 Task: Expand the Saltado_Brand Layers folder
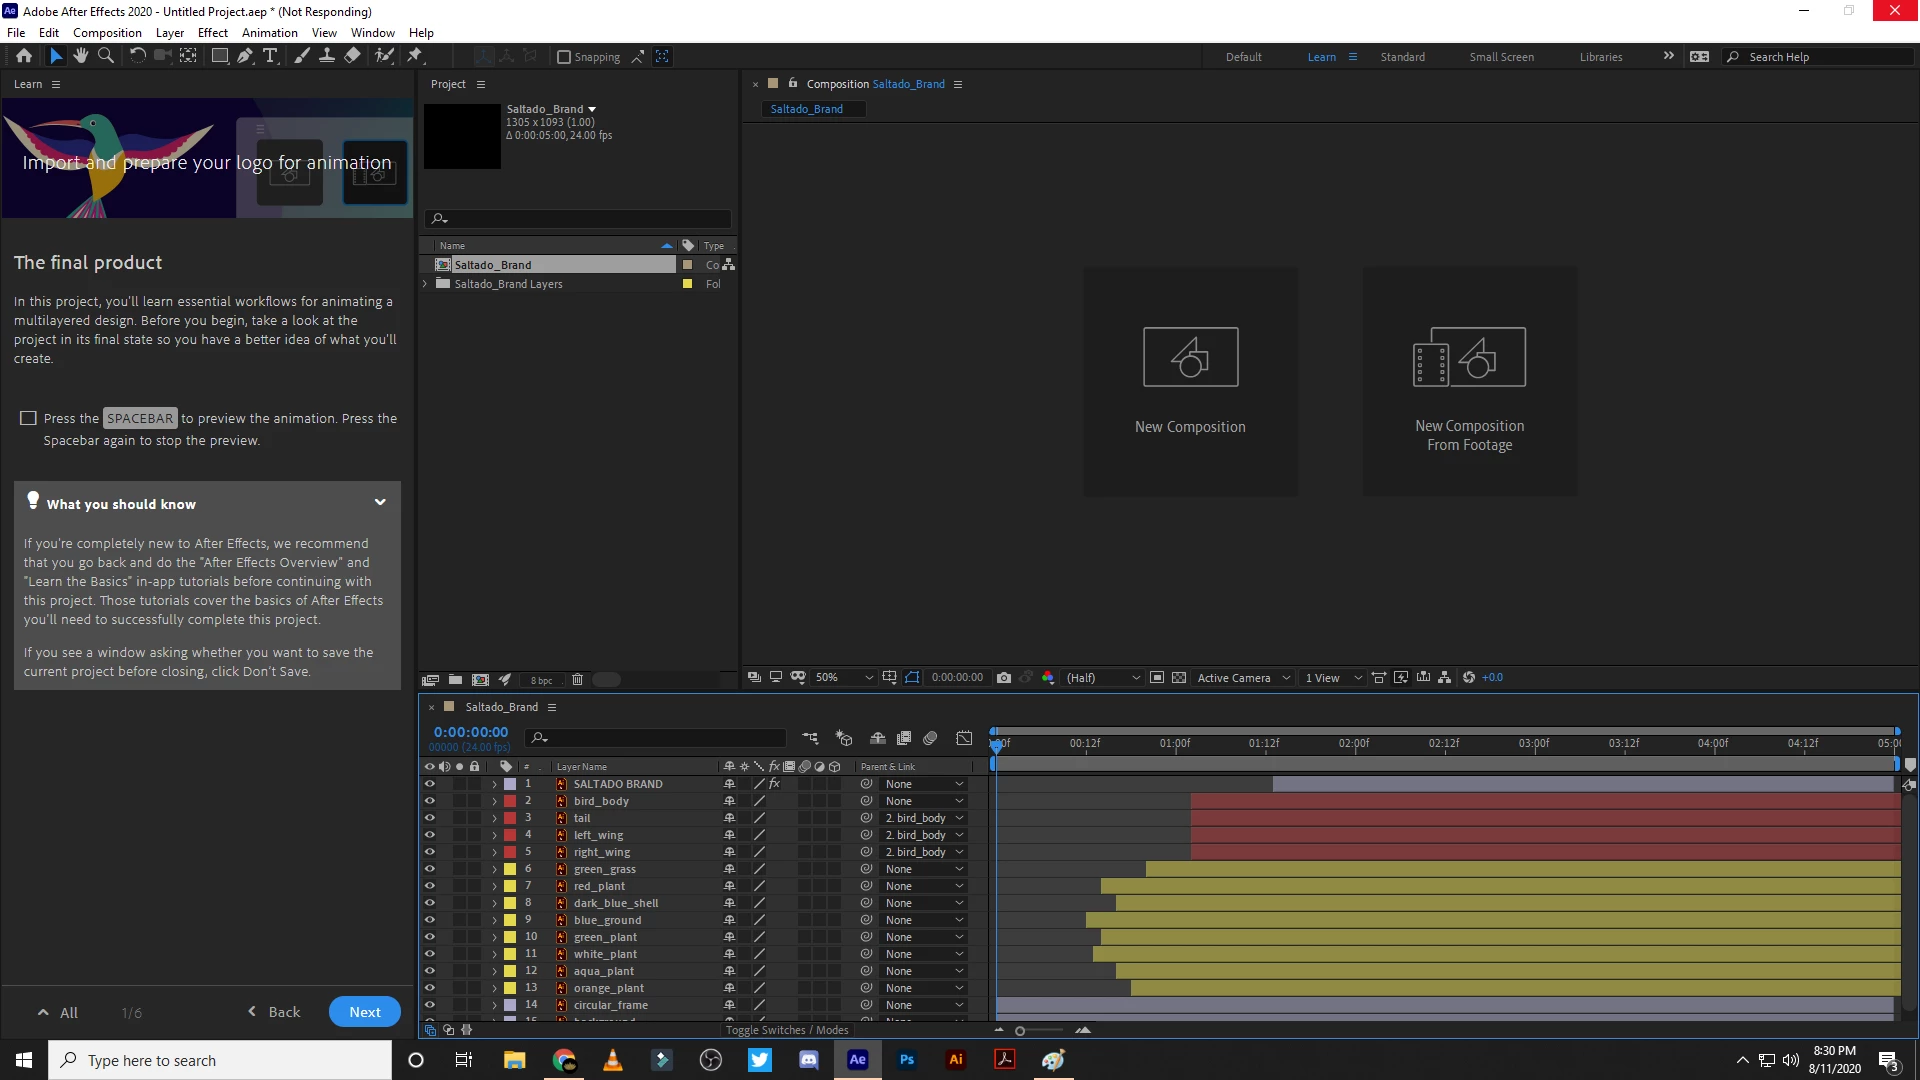[x=426, y=284]
